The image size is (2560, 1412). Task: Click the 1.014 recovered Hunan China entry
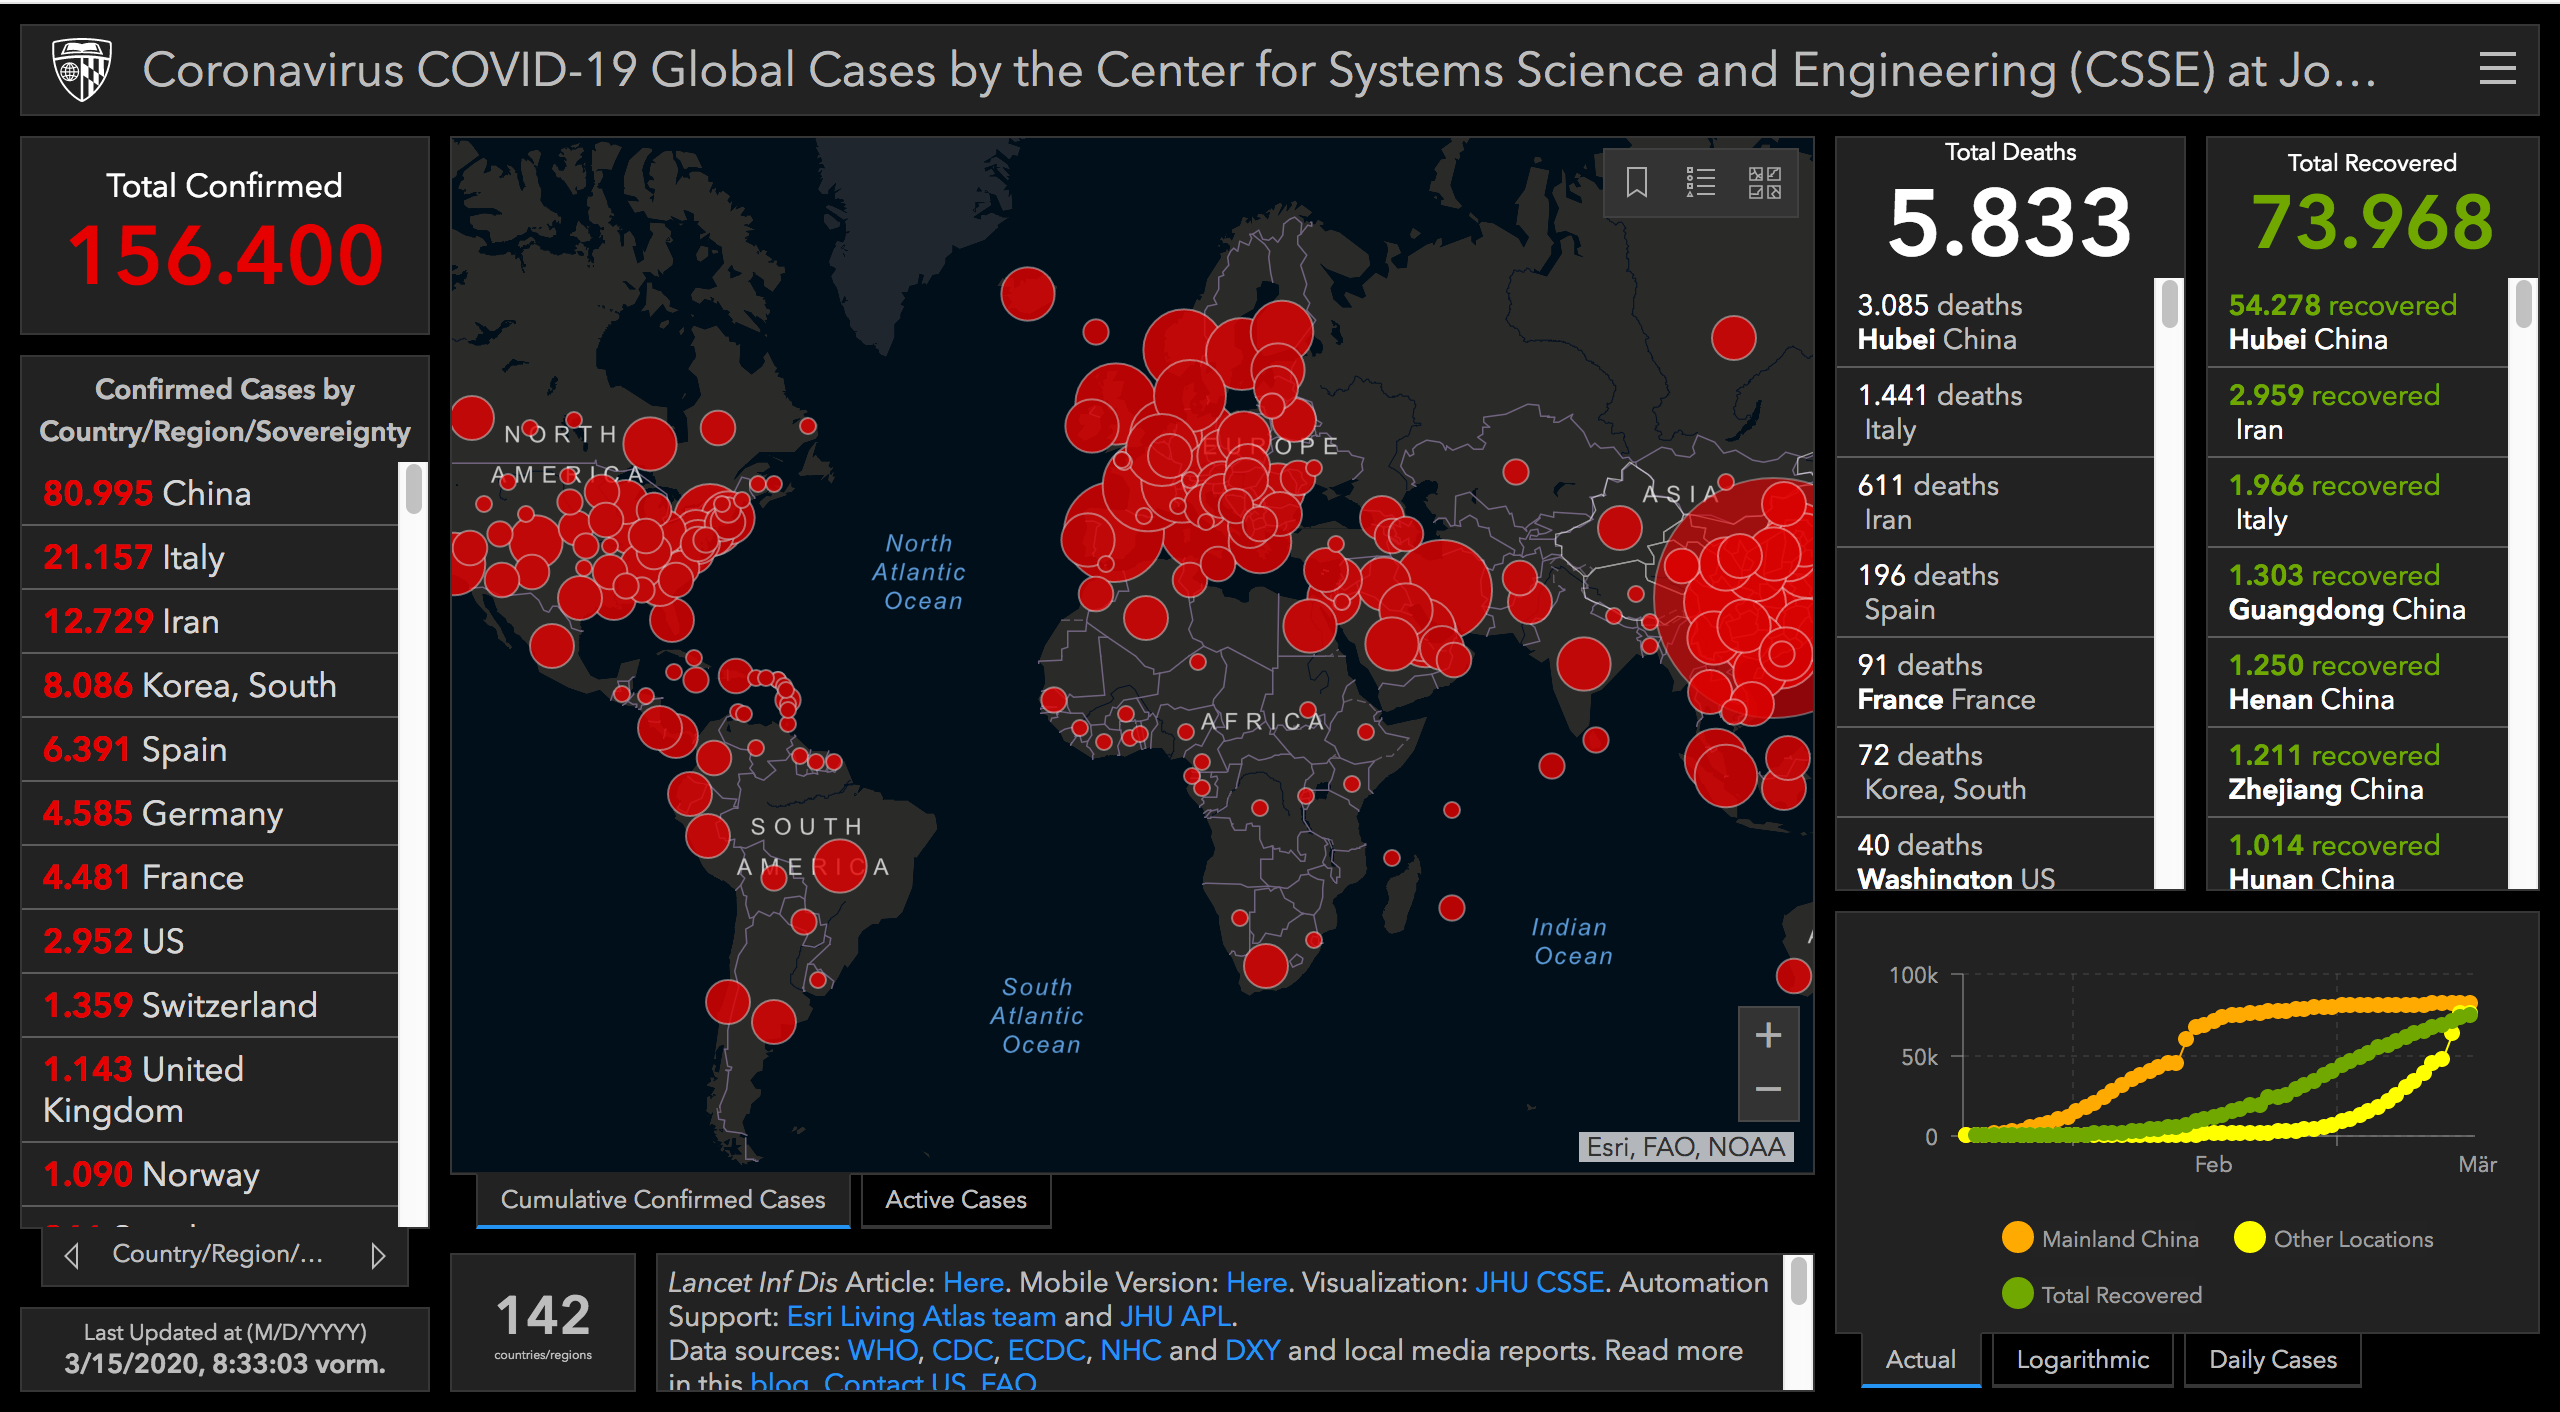pos(2357,855)
